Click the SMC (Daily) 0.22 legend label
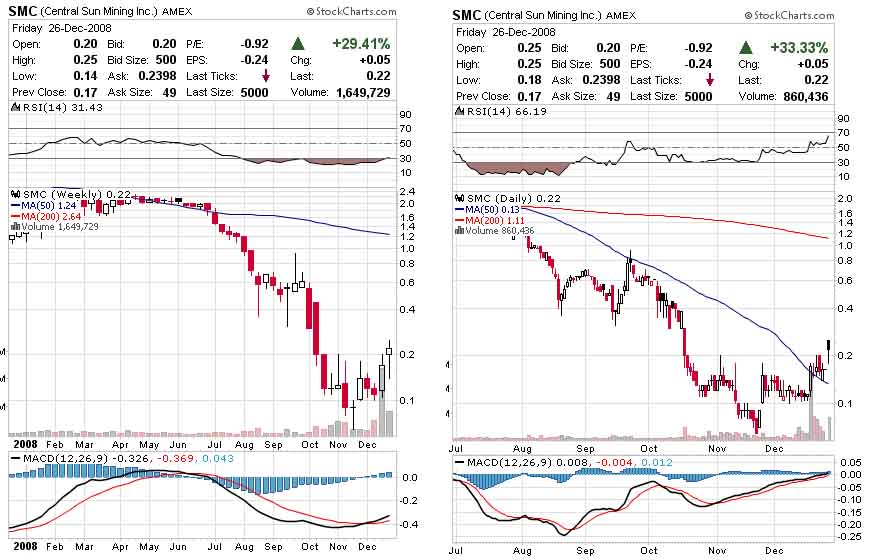The height and width of the screenshot is (560, 869). point(514,198)
